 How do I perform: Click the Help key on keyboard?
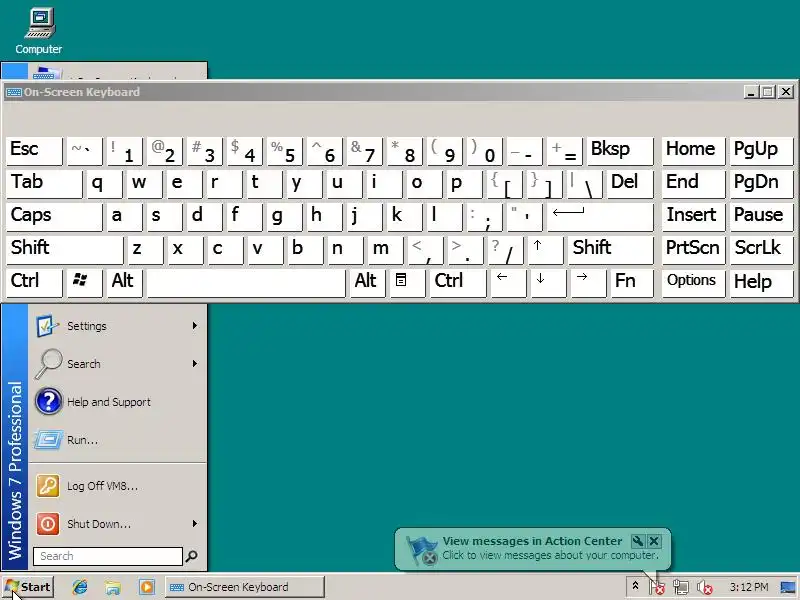click(761, 282)
